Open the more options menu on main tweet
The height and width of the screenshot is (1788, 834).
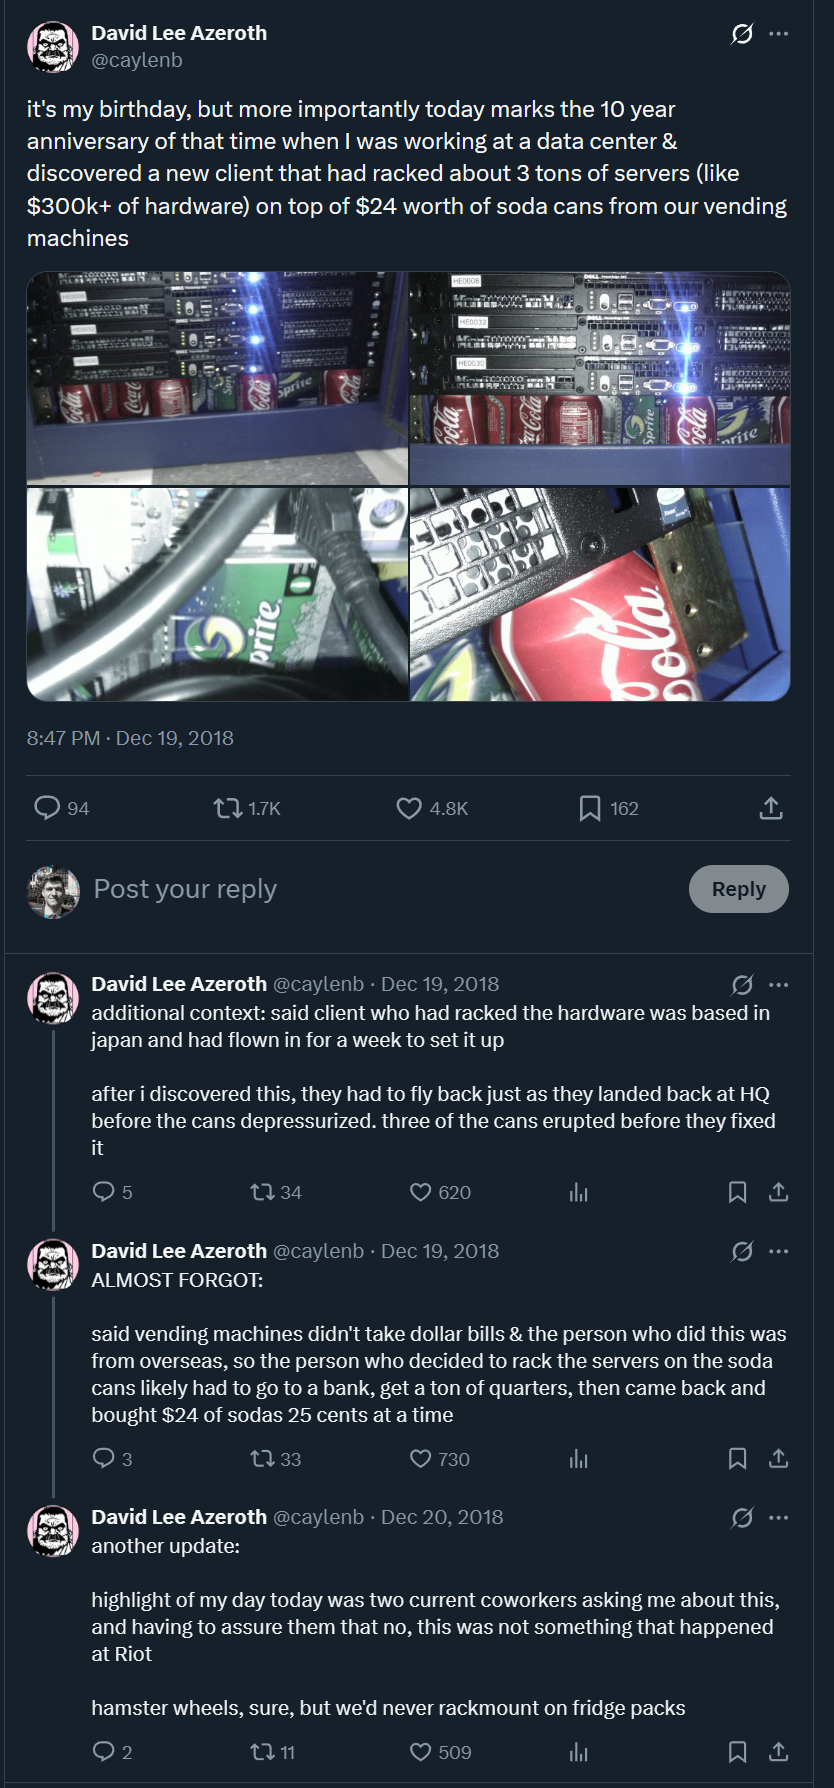(779, 34)
